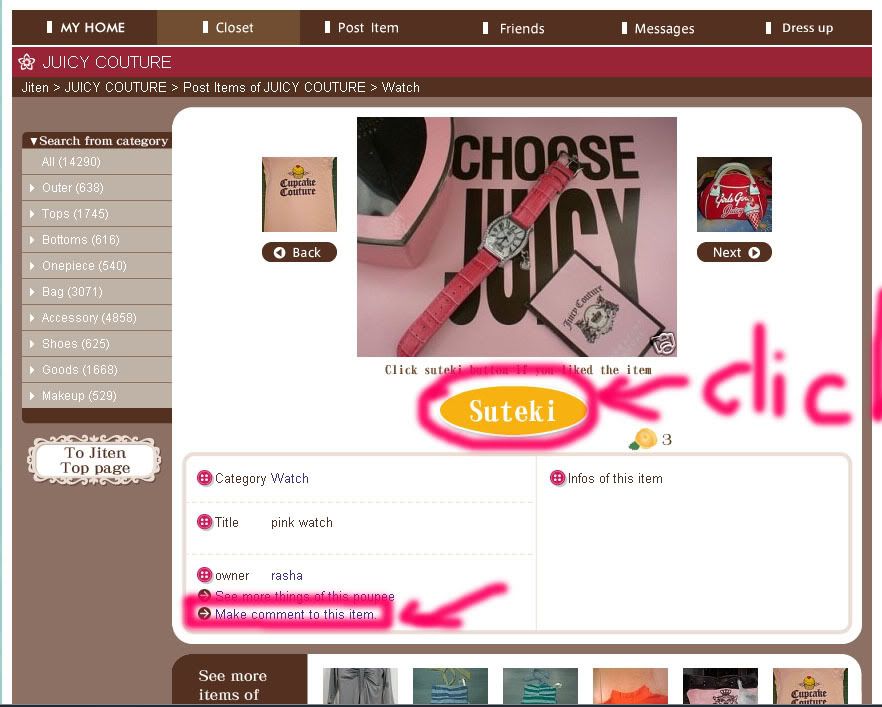Open the Cupcake Couture shirt thumbnail
882x707 pixels.
pyautogui.click(x=299, y=194)
